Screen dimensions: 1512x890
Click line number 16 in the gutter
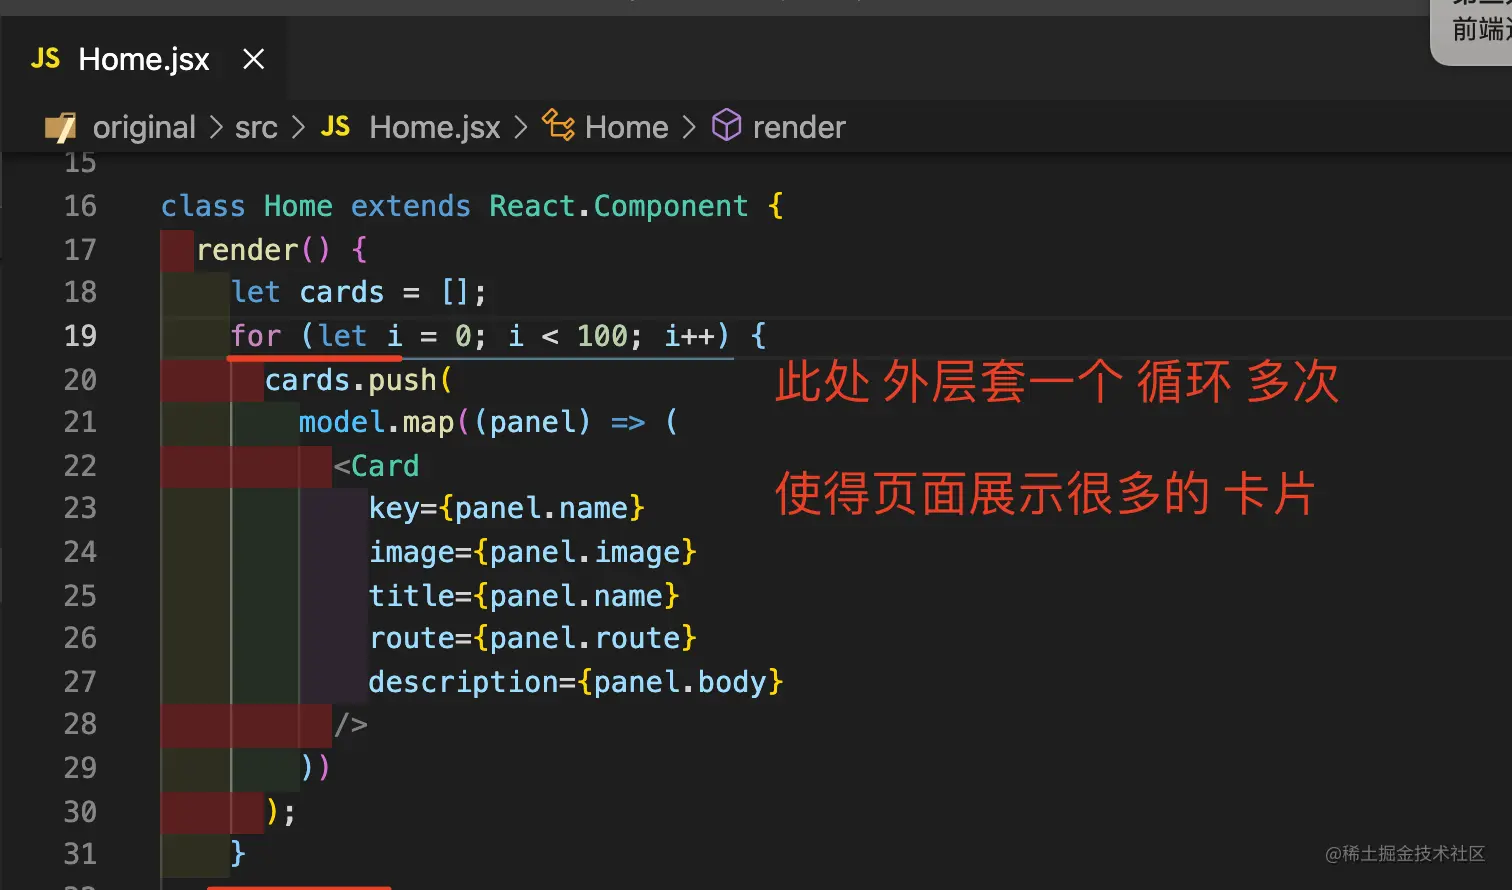tap(80, 206)
